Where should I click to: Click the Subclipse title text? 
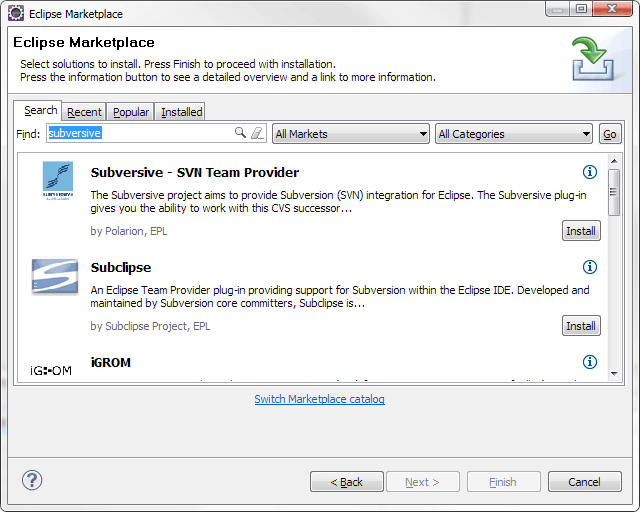click(121, 267)
